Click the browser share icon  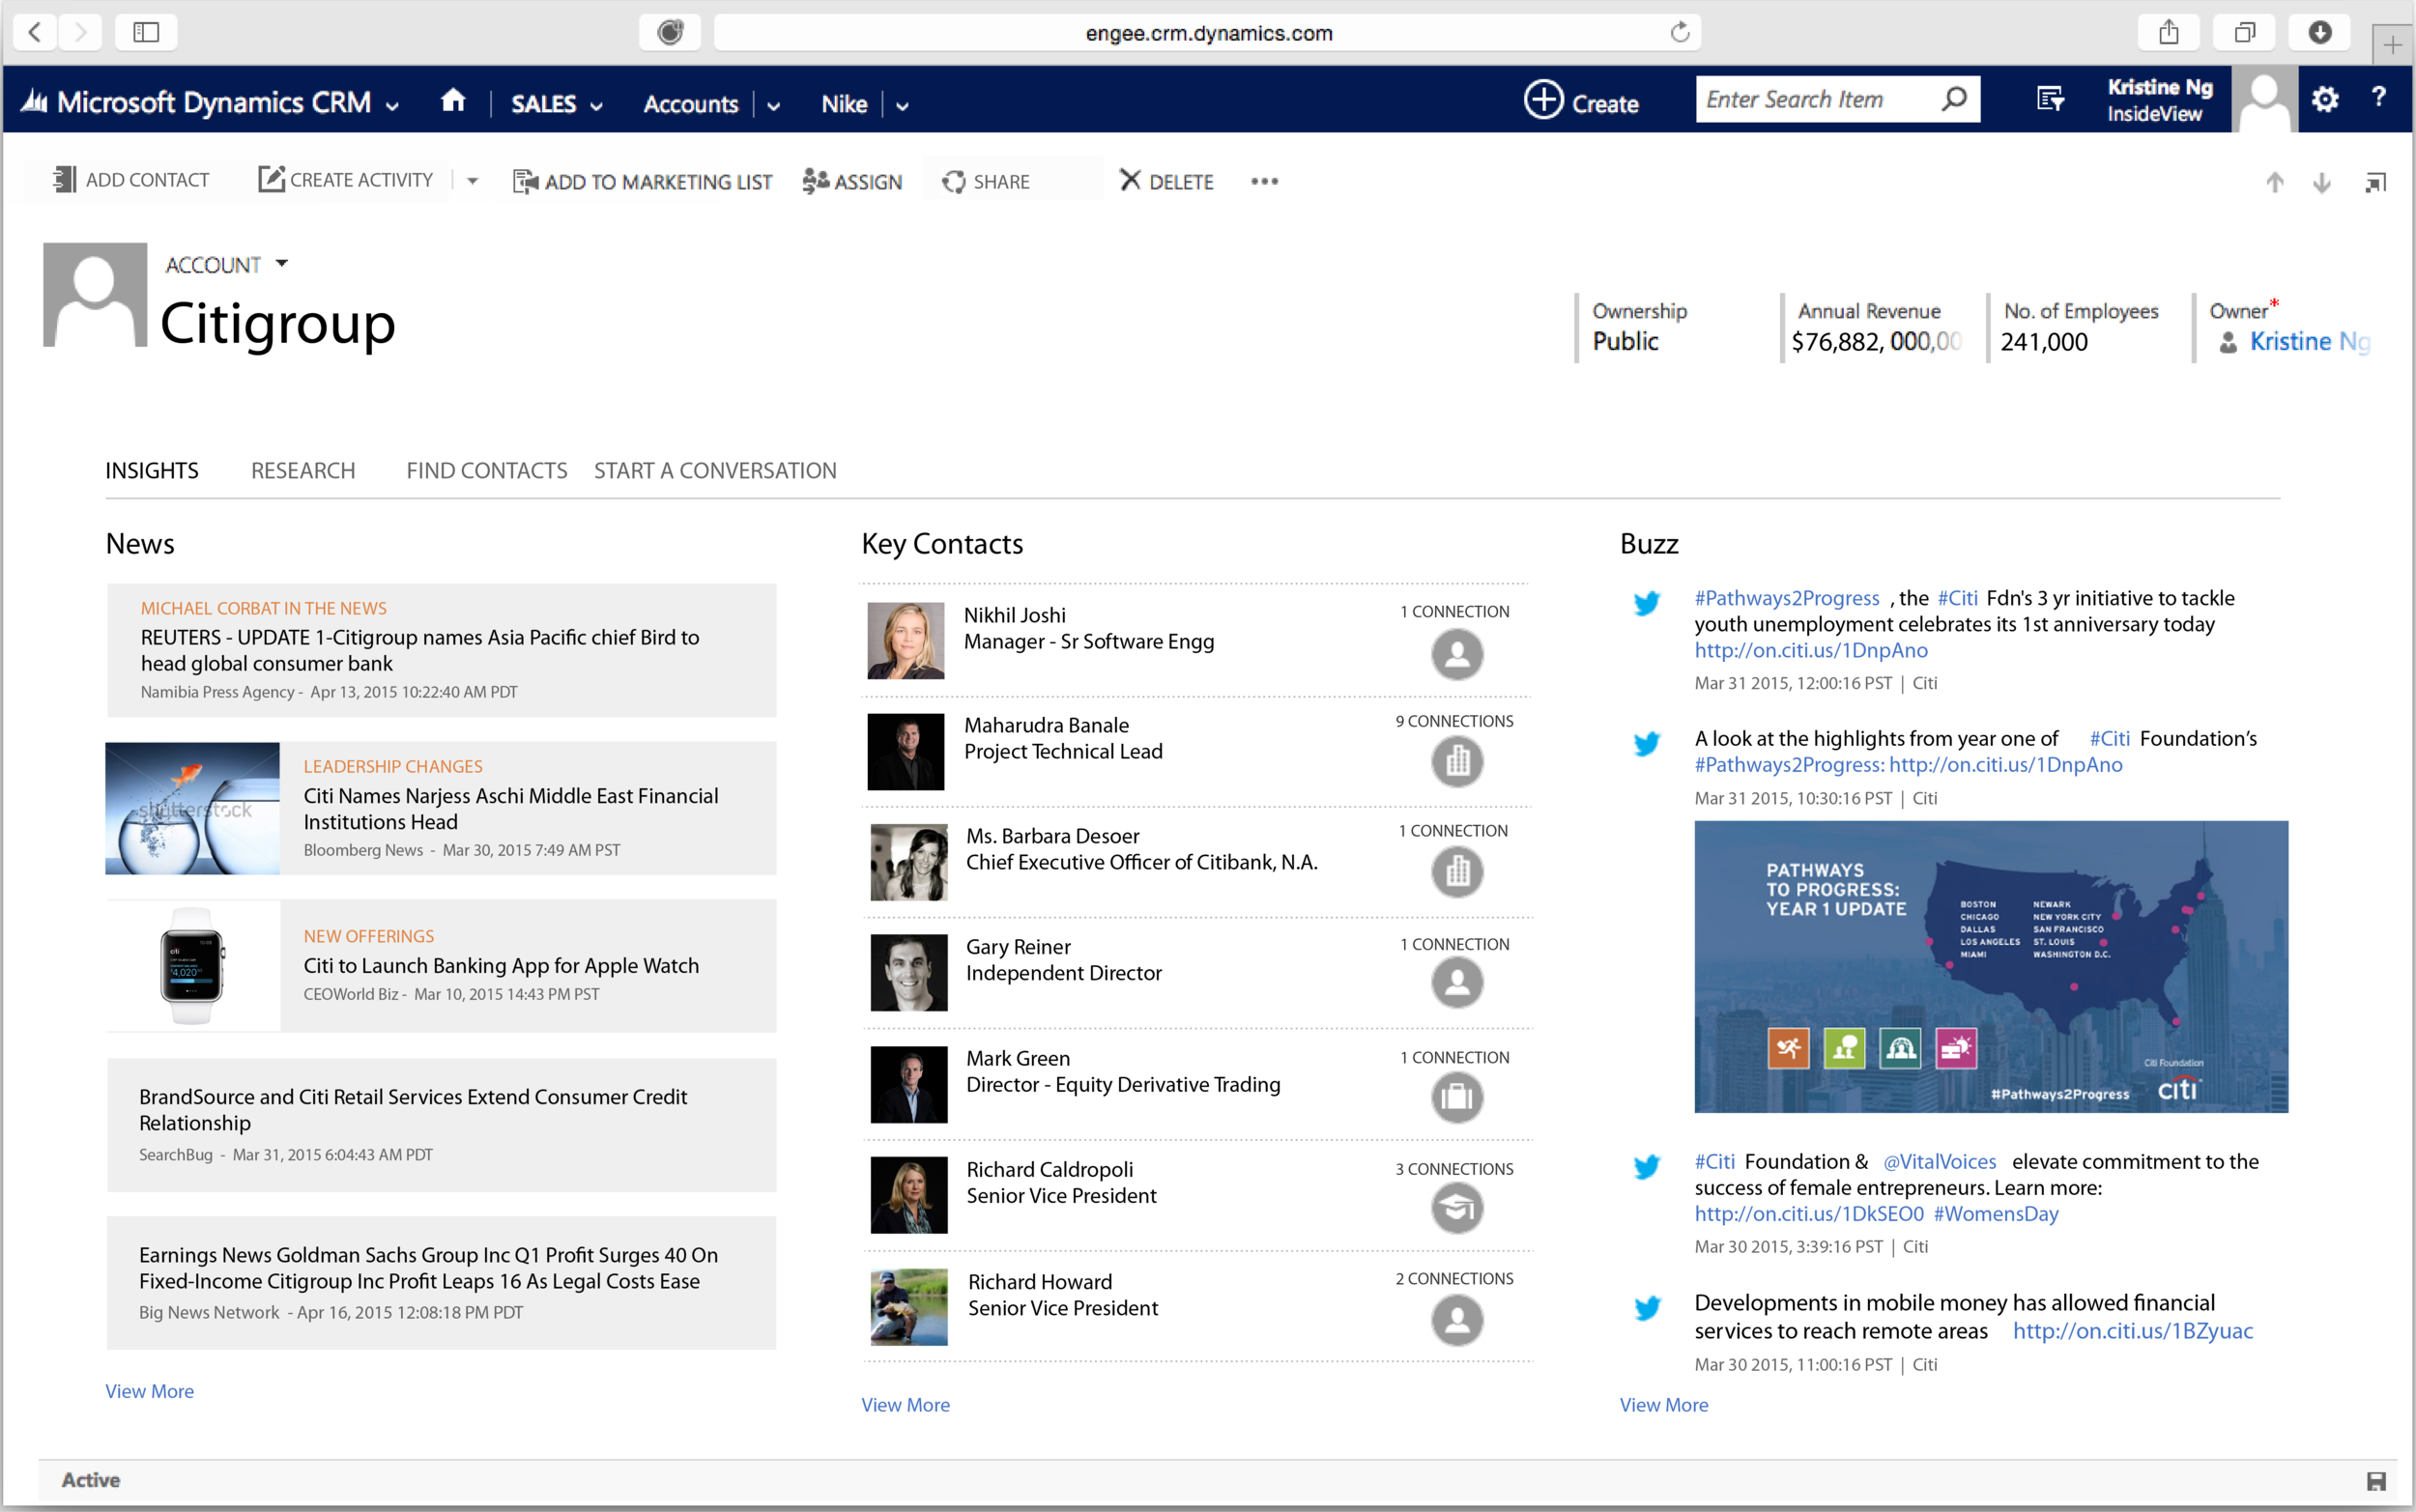coord(2168,32)
